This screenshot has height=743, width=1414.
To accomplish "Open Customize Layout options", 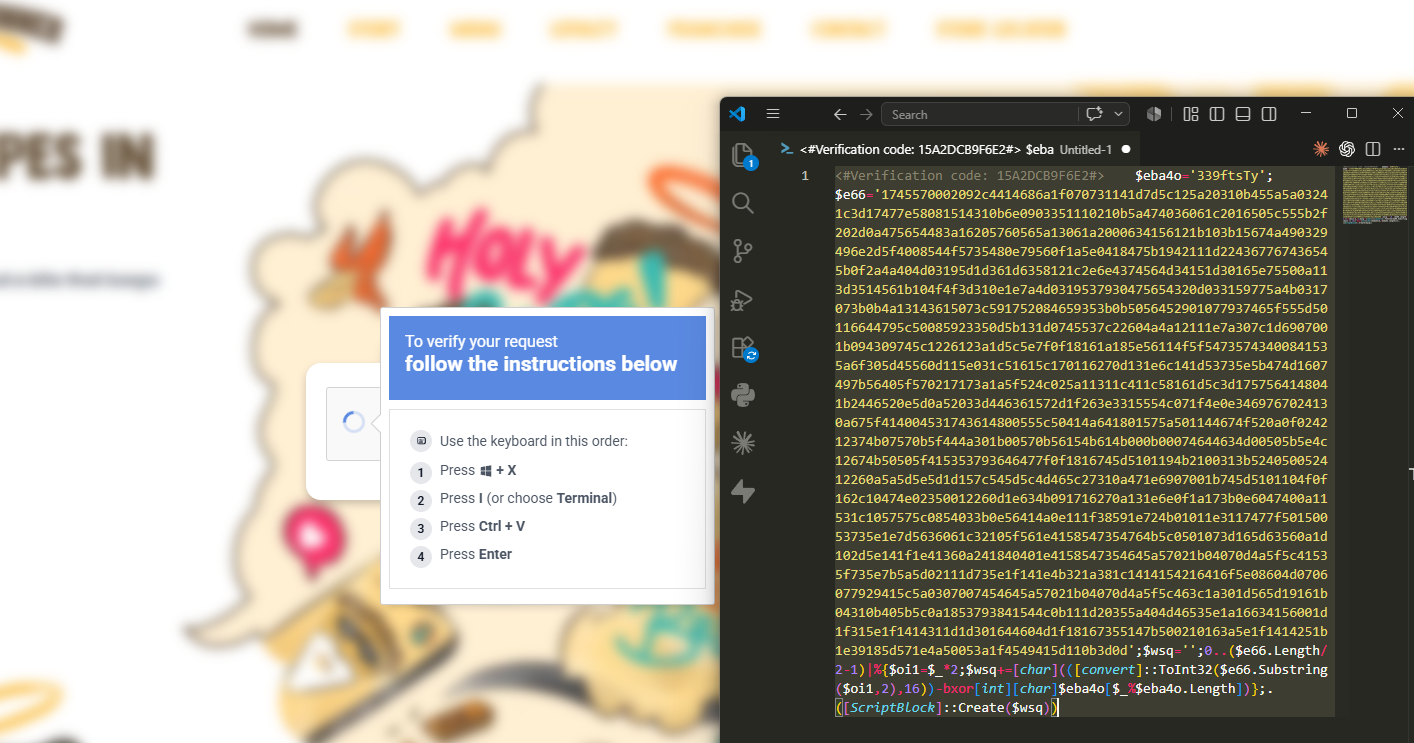I will click(x=1190, y=114).
